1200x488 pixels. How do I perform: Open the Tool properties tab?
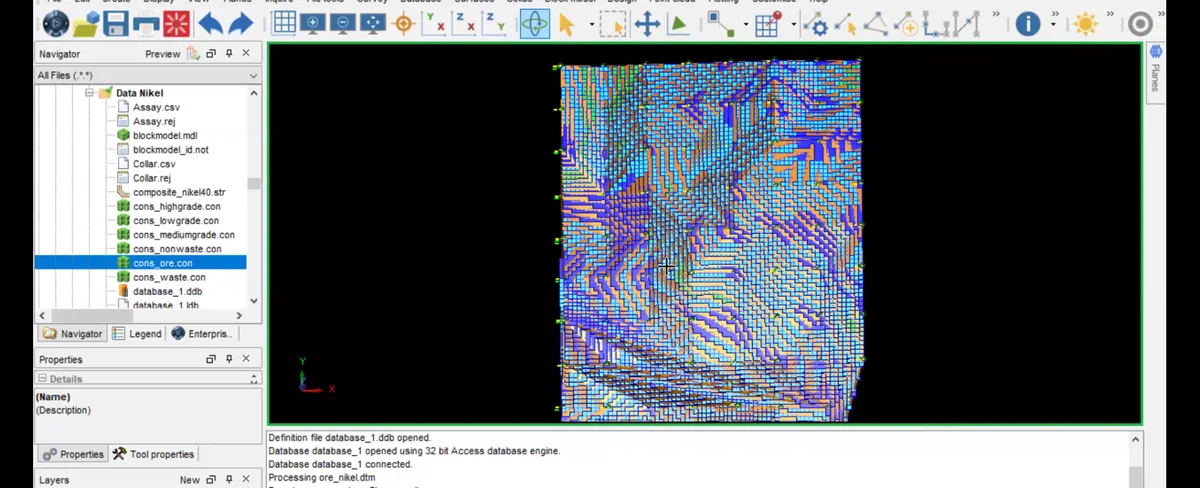tap(154, 454)
